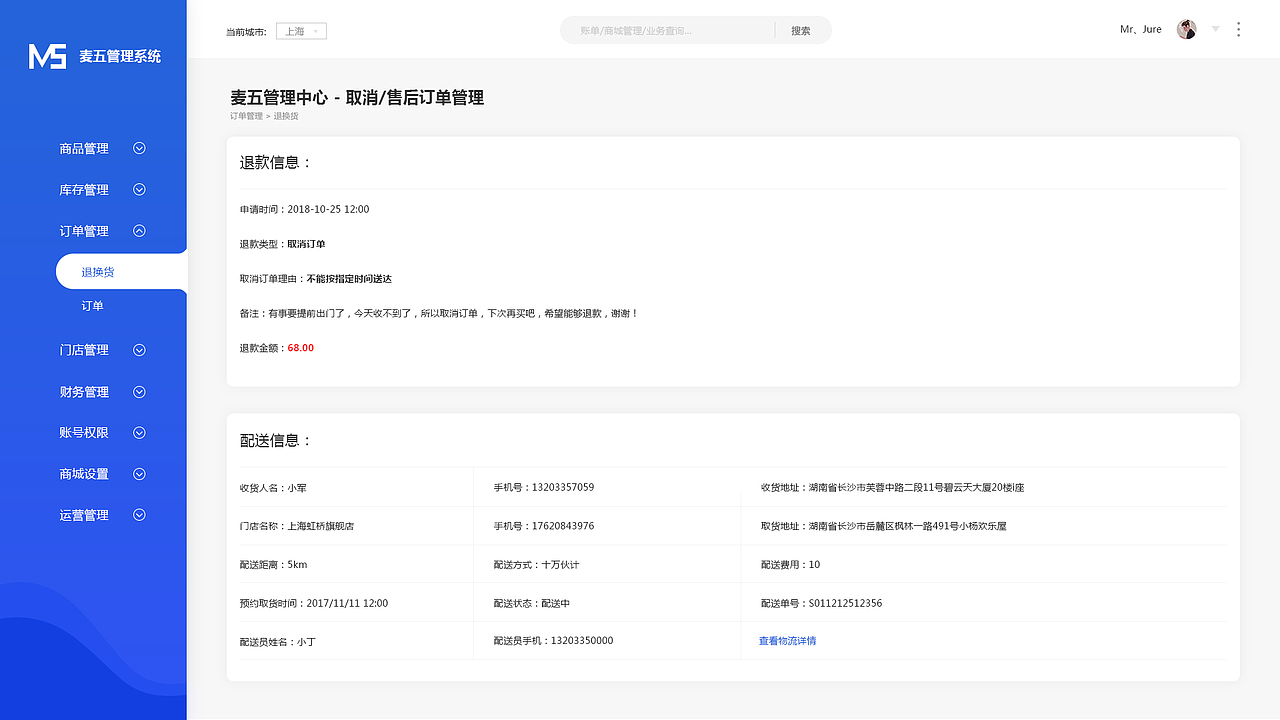Click the 配送信息 section heading
The height and width of the screenshot is (720, 1280).
point(276,440)
